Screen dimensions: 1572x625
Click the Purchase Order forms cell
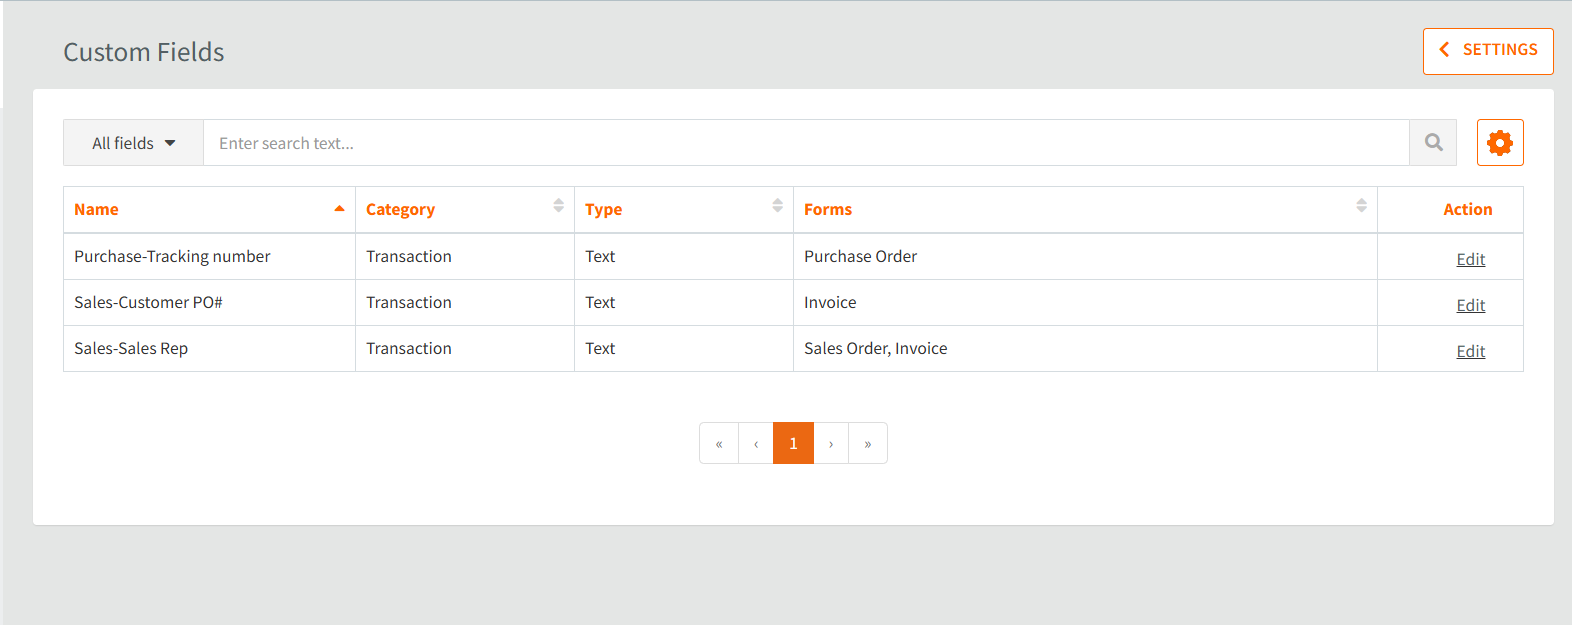point(1085,257)
